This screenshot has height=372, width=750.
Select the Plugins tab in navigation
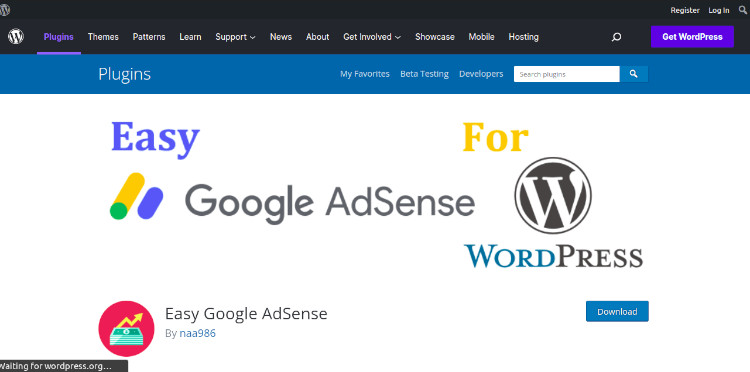point(59,37)
